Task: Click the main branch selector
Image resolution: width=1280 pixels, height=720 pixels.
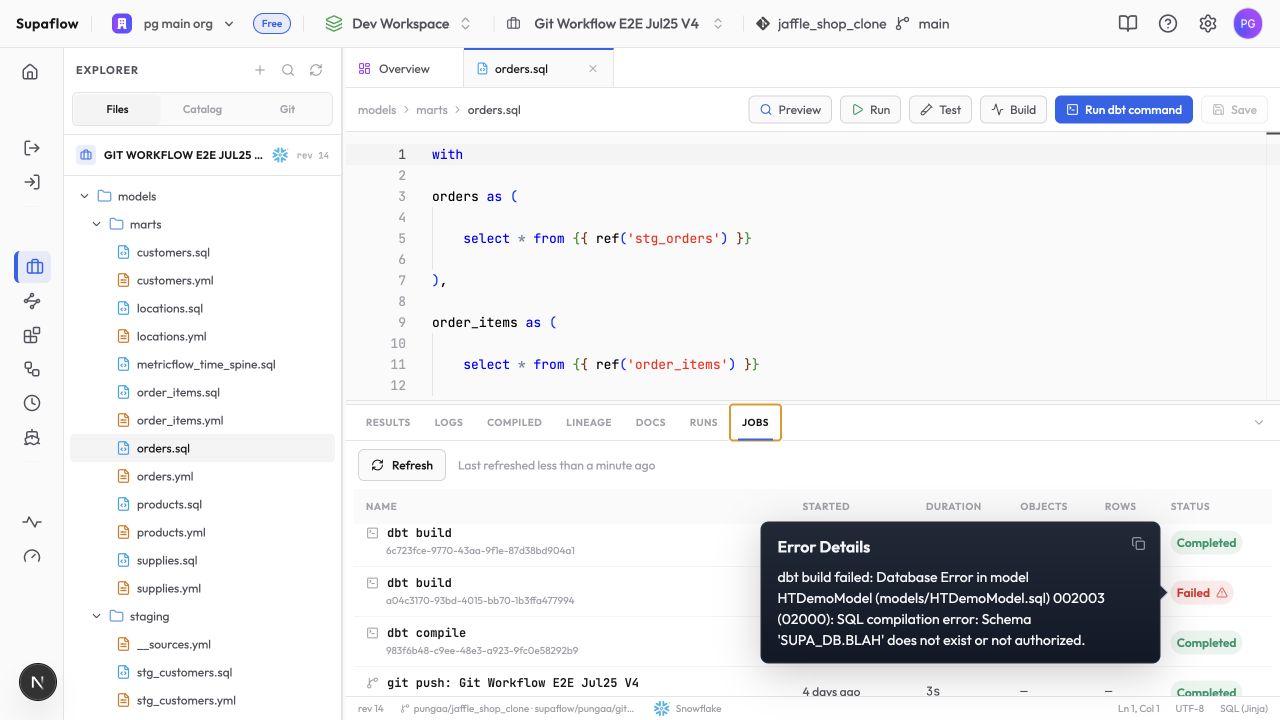Action: pyautogui.click(x=923, y=23)
